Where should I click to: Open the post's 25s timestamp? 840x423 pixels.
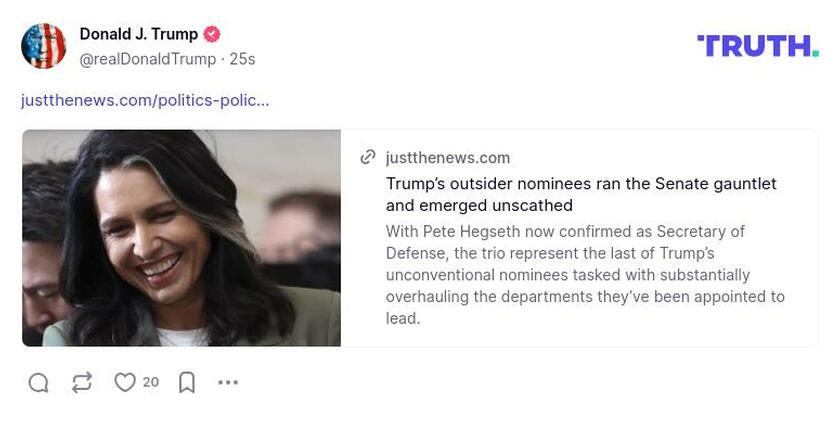(x=242, y=59)
